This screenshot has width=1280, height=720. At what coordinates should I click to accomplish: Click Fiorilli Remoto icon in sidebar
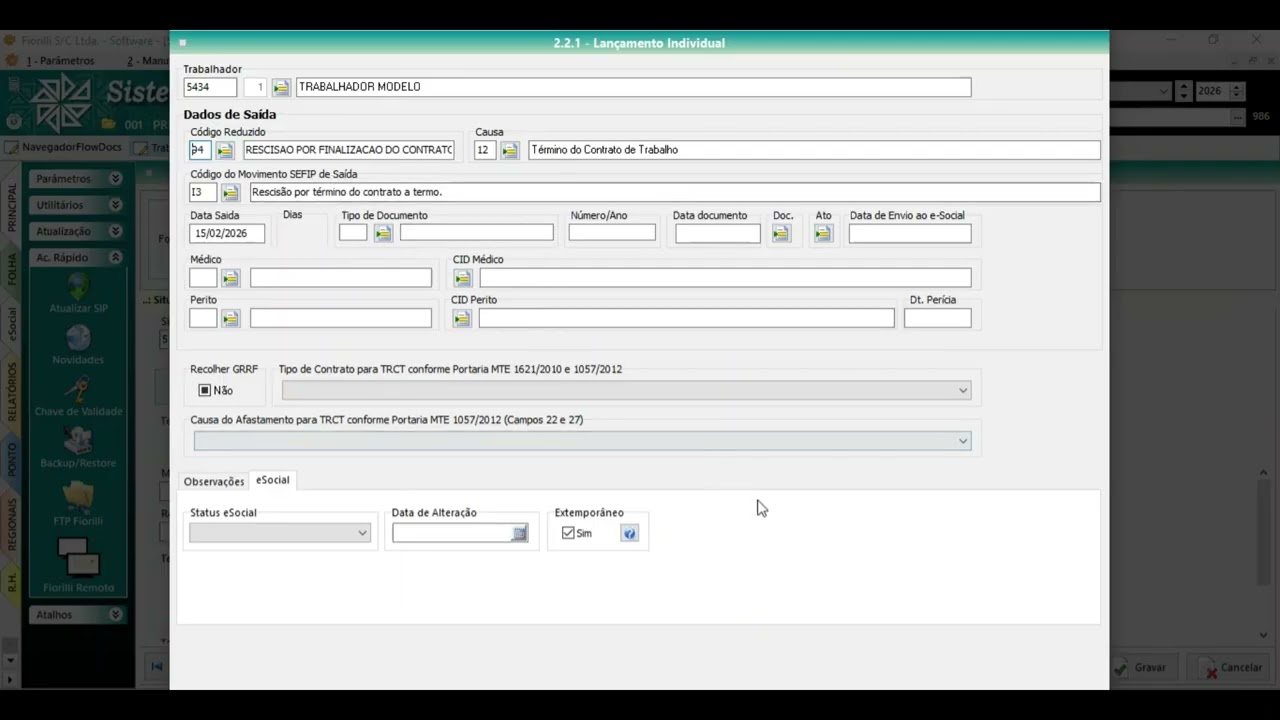click(x=78, y=558)
